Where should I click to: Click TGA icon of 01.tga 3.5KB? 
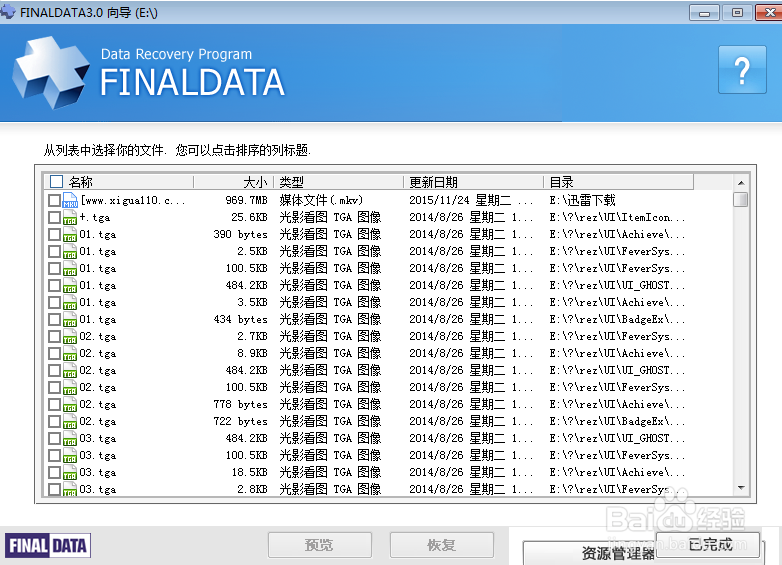(70, 303)
